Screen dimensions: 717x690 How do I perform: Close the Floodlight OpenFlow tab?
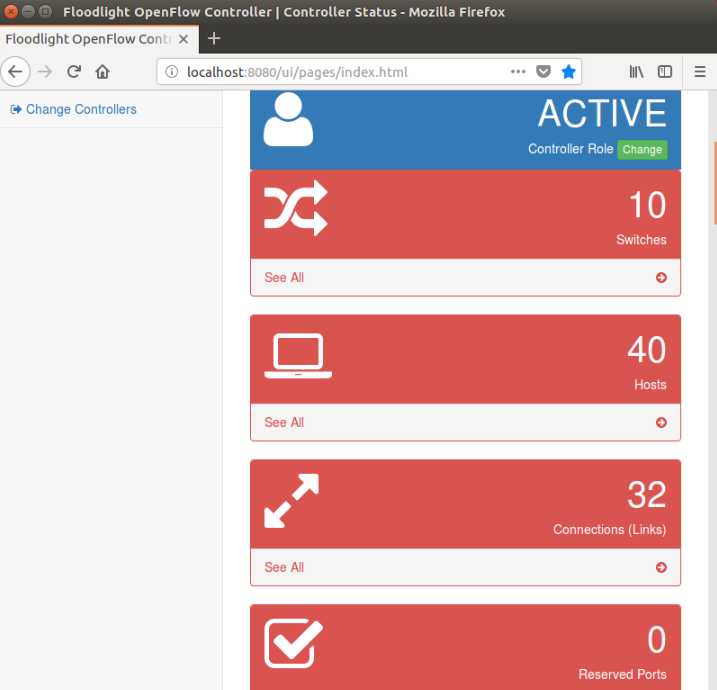click(x=183, y=39)
